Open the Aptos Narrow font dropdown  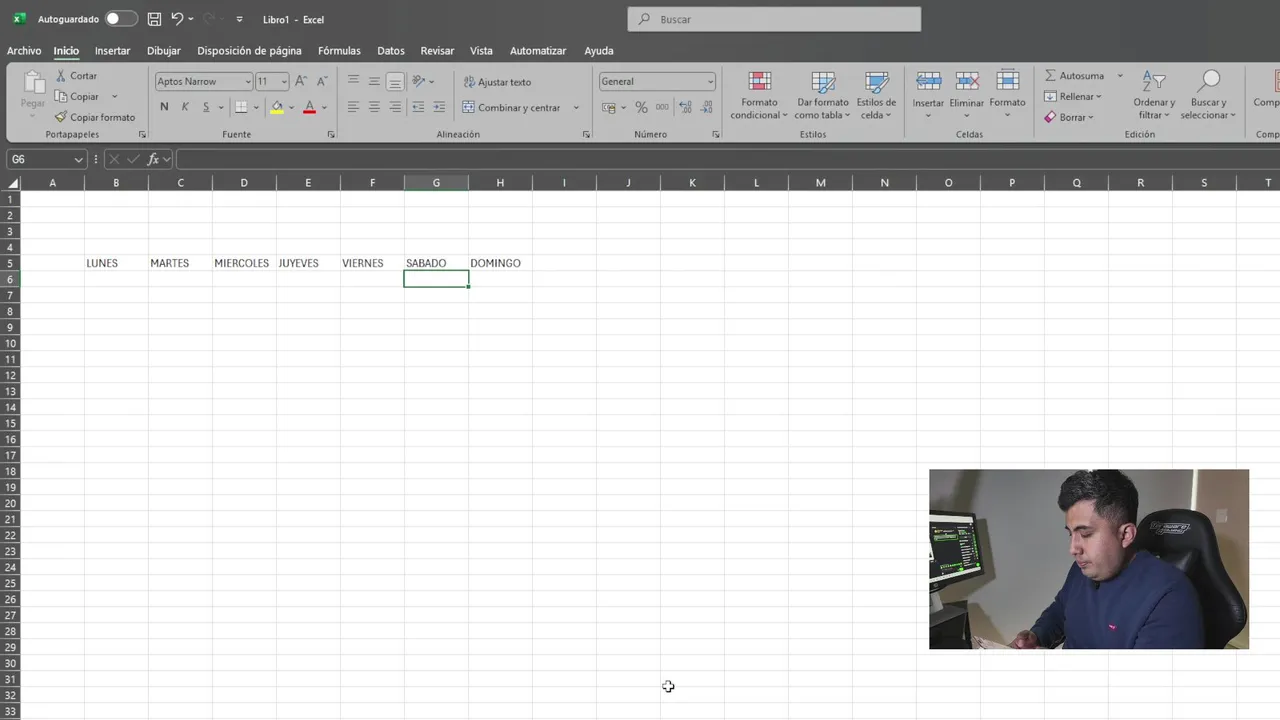248,82
